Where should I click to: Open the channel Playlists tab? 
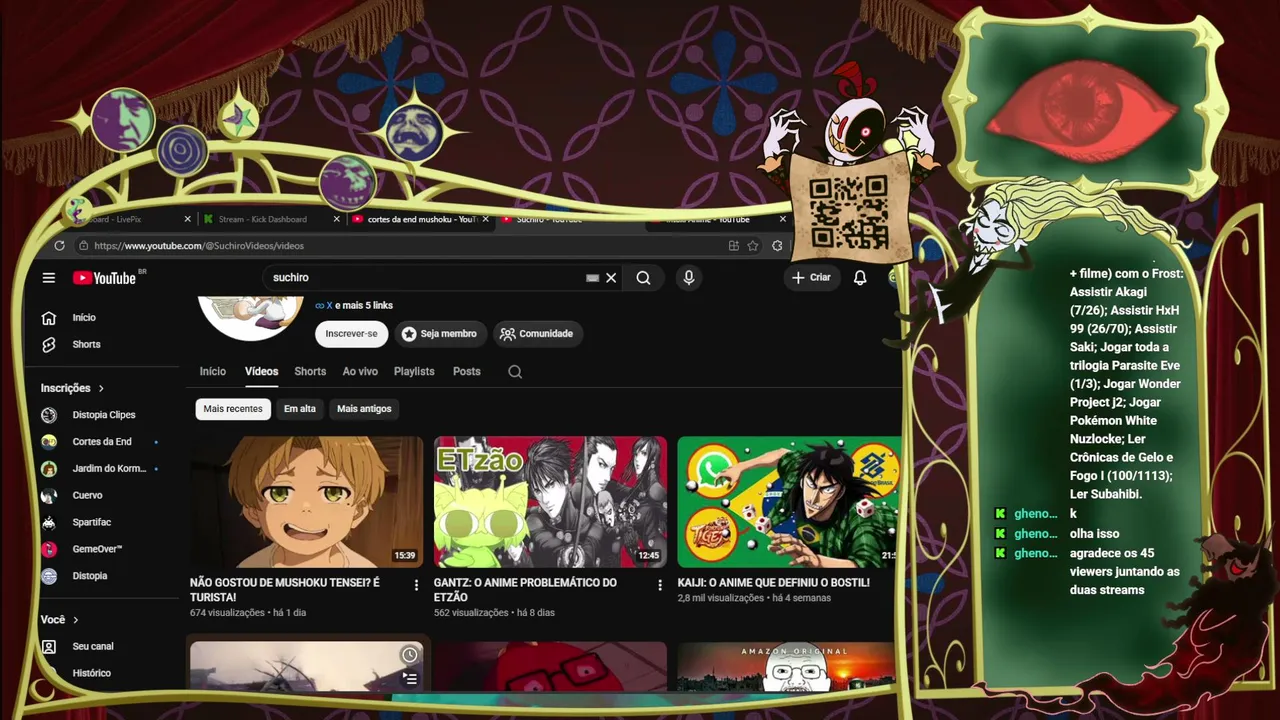tap(414, 372)
